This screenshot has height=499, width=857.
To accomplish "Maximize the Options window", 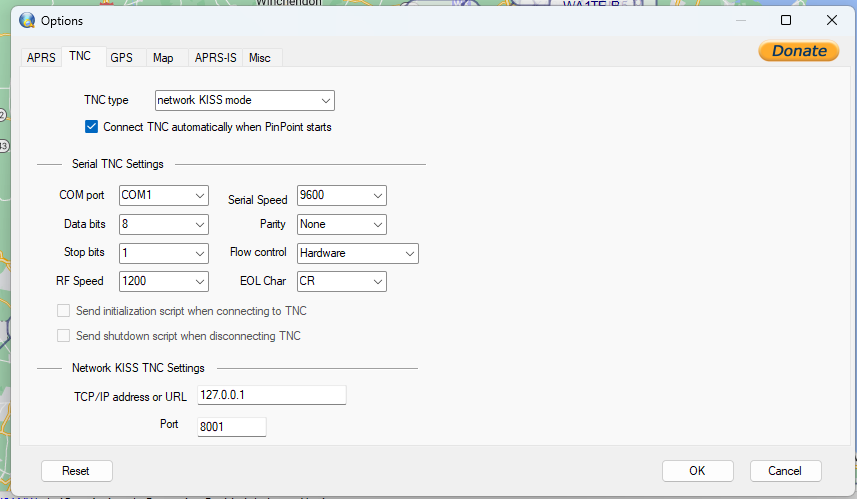I will tap(786, 20).
